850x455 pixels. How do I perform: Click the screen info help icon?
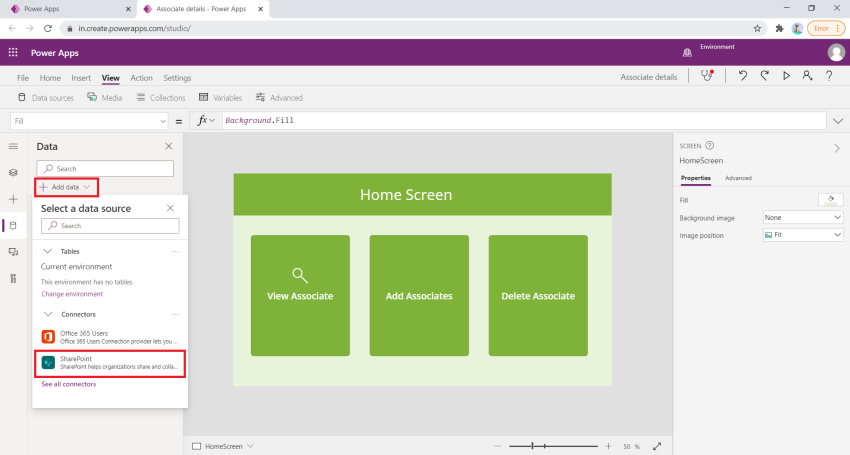pos(710,145)
